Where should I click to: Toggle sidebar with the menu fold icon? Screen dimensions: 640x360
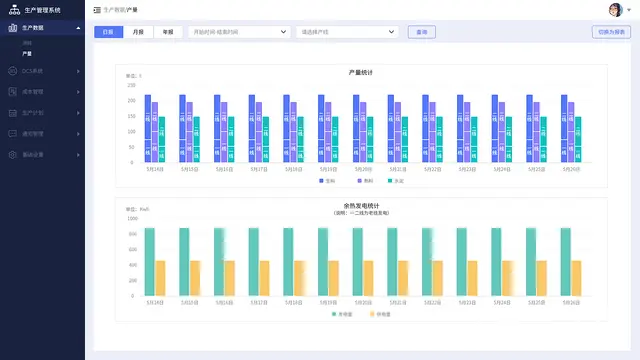pos(97,10)
